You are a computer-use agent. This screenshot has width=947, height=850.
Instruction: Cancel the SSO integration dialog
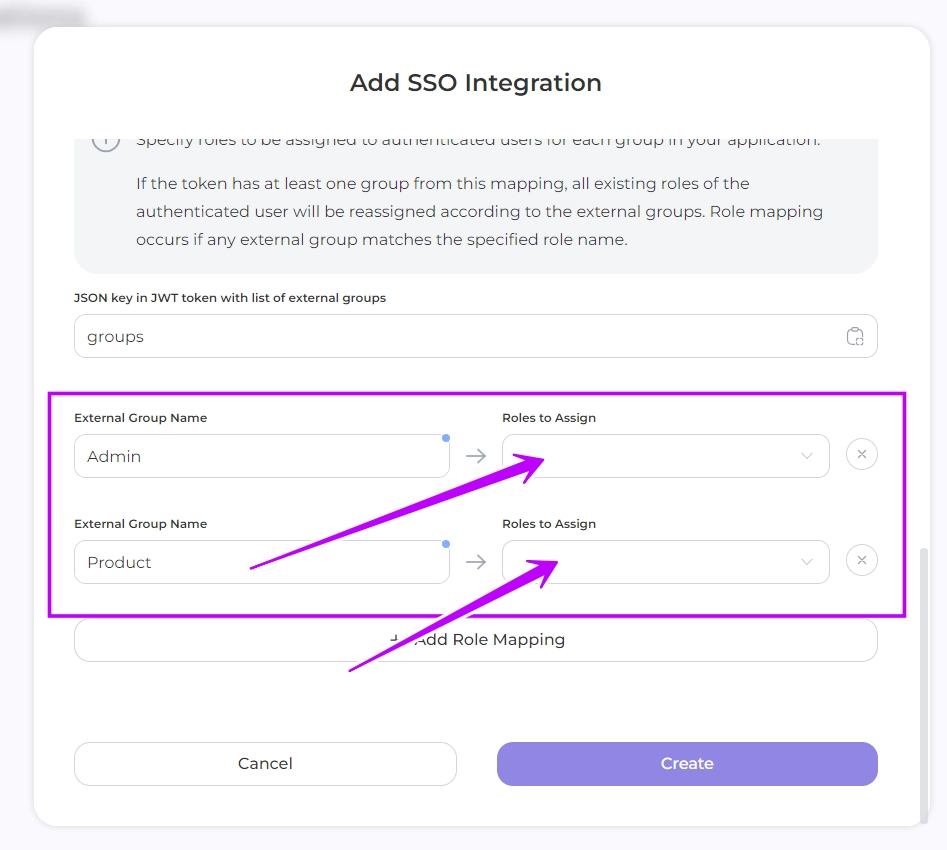coord(265,764)
